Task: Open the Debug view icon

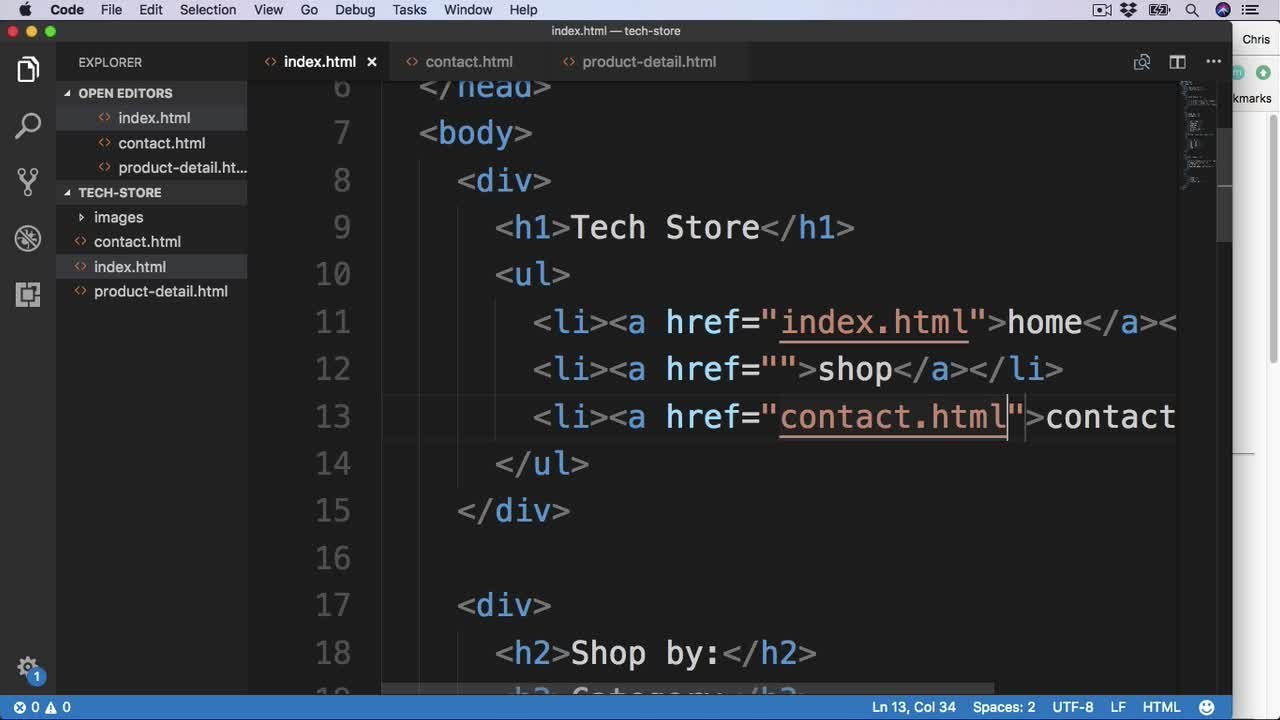Action: click(28, 238)
